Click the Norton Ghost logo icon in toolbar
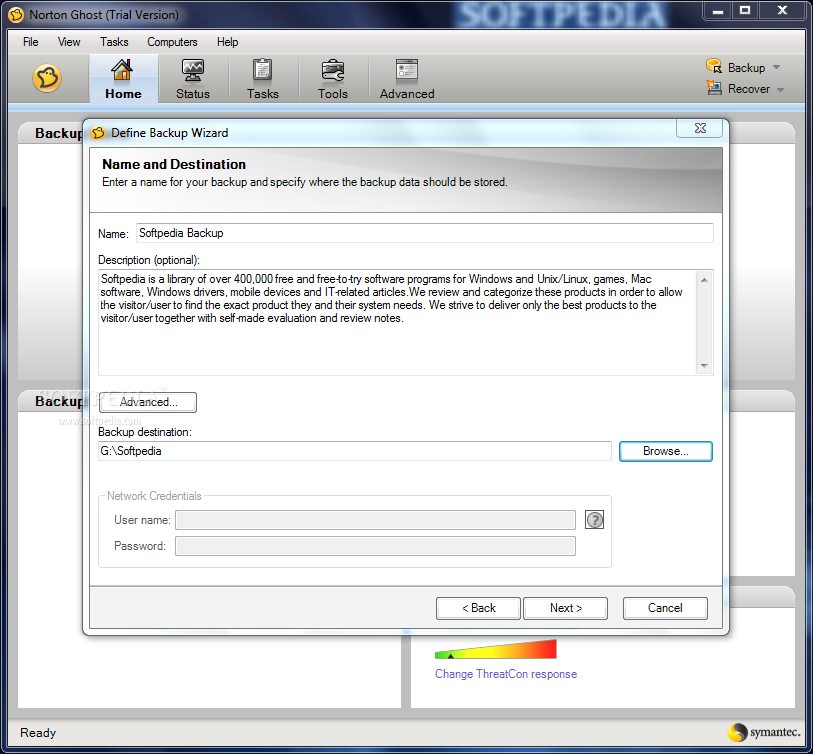The width and height of the screenshot is (813, 754). pos(47,78)
